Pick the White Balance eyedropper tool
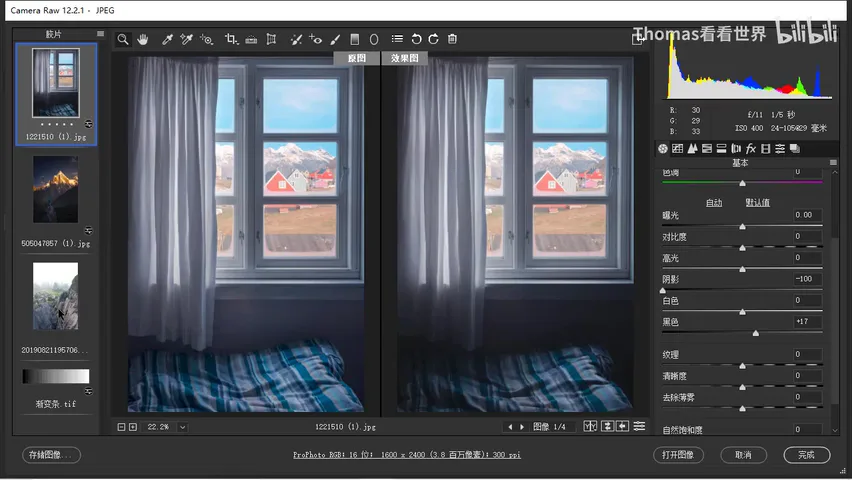Image resolution: width=852 pixels, height=480 pixels. [167, 39]
